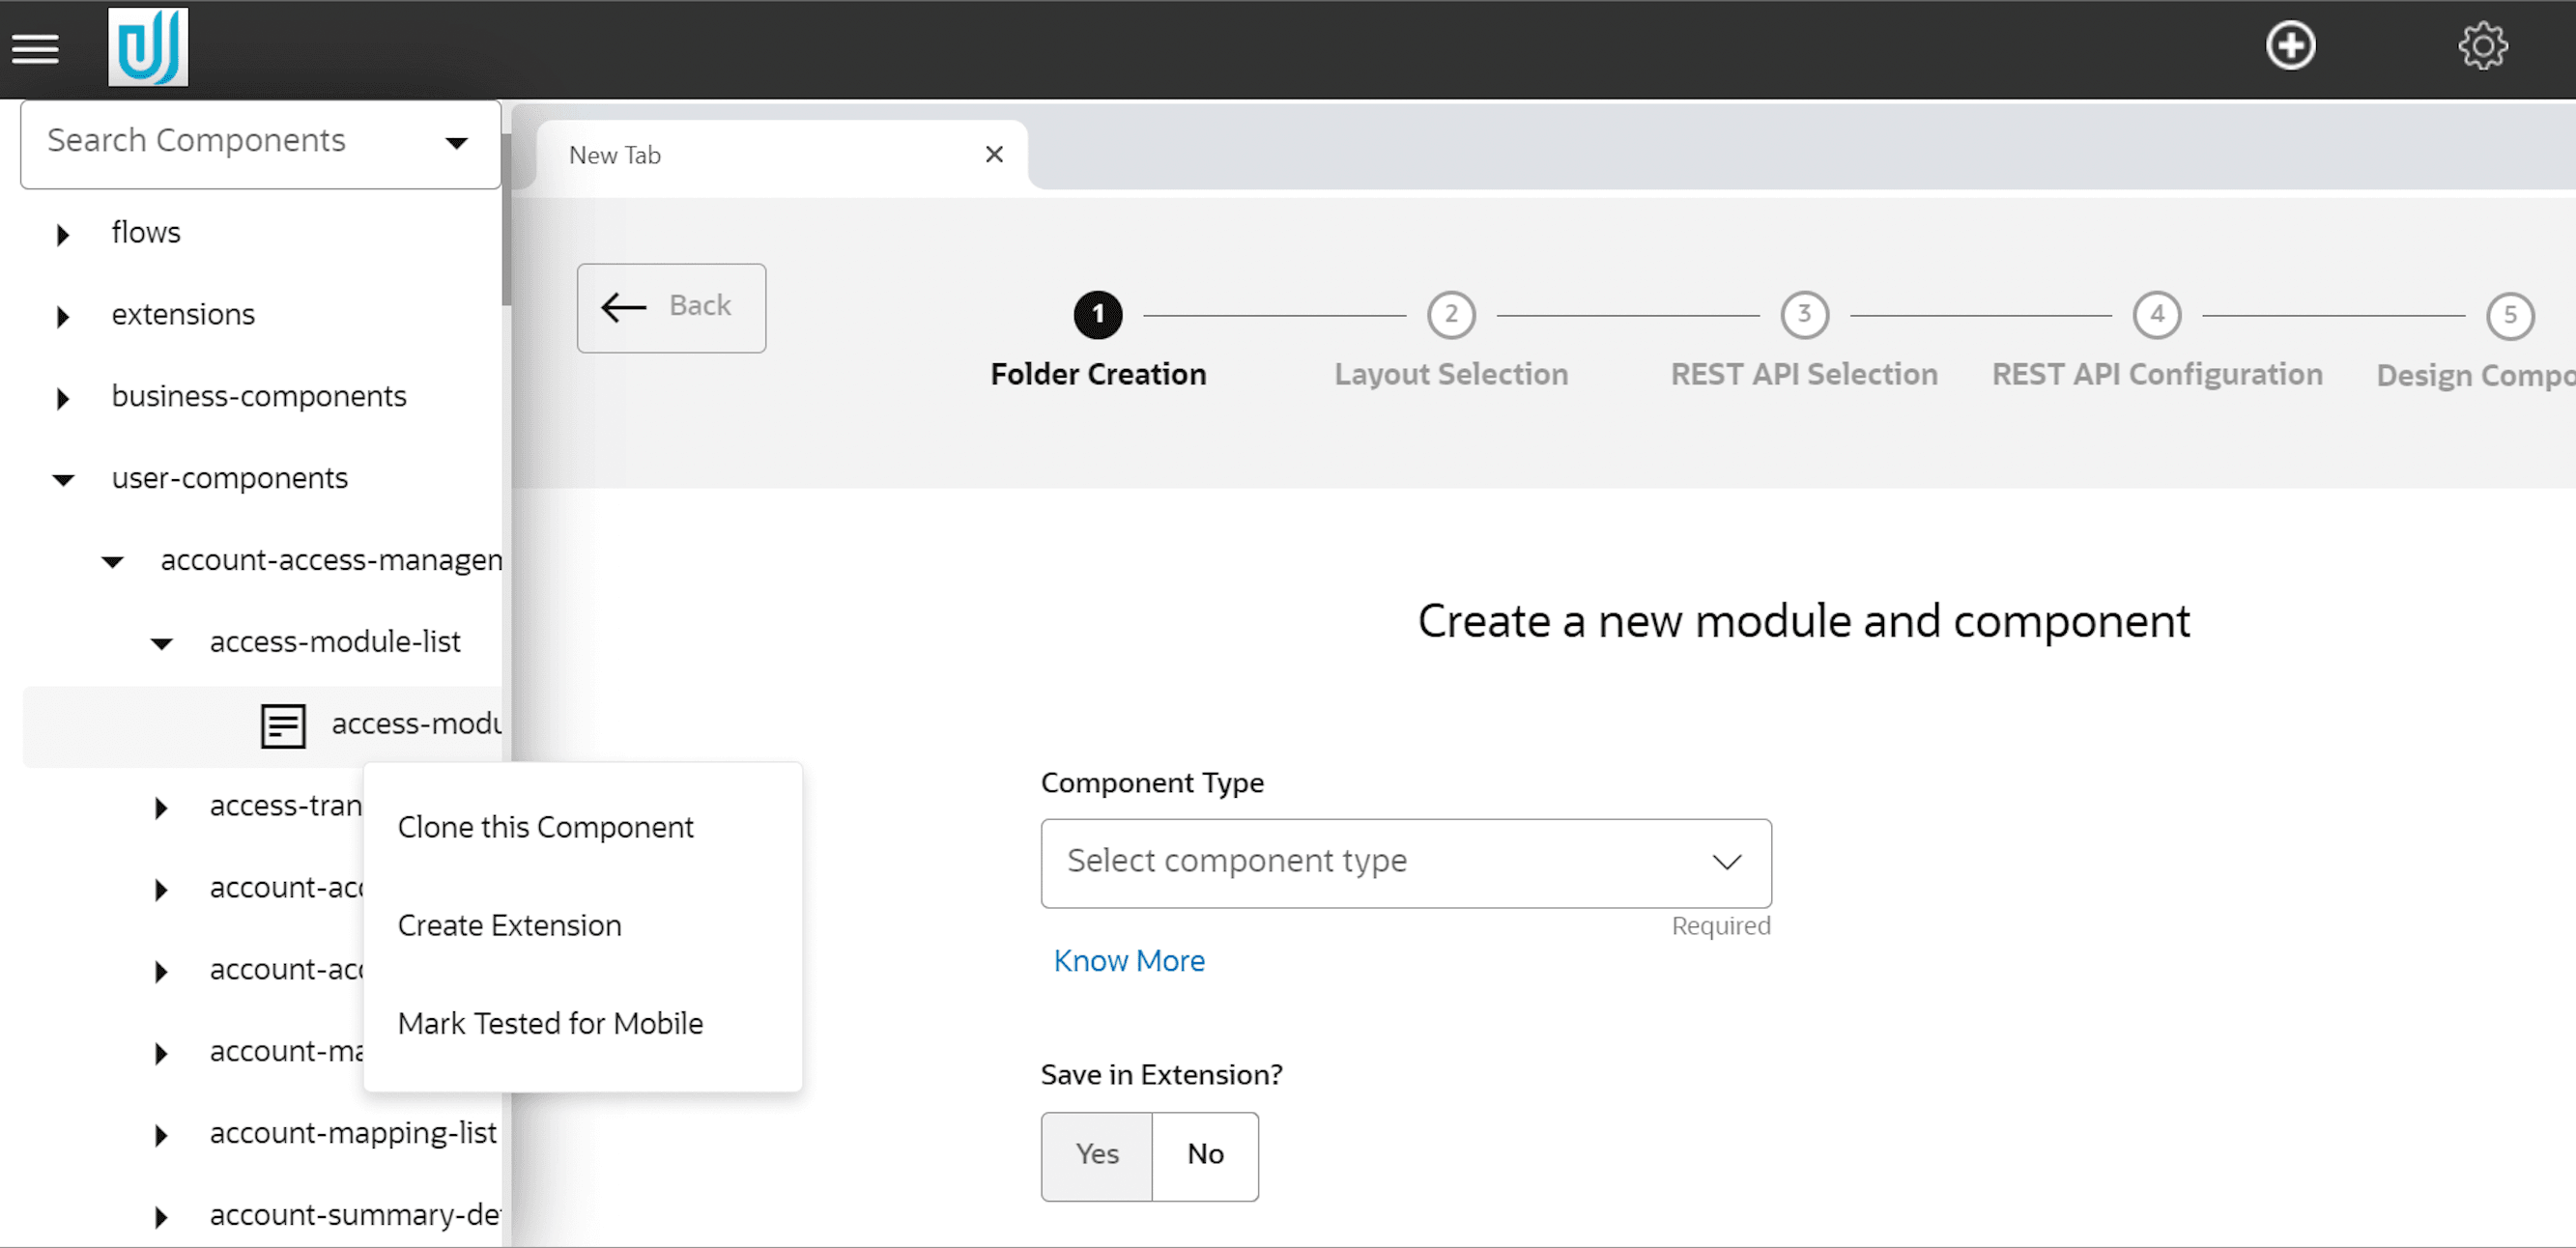Set Save in Extension to No
Screen dimensions: 2576x1248
click(x=1204, y=1155)
